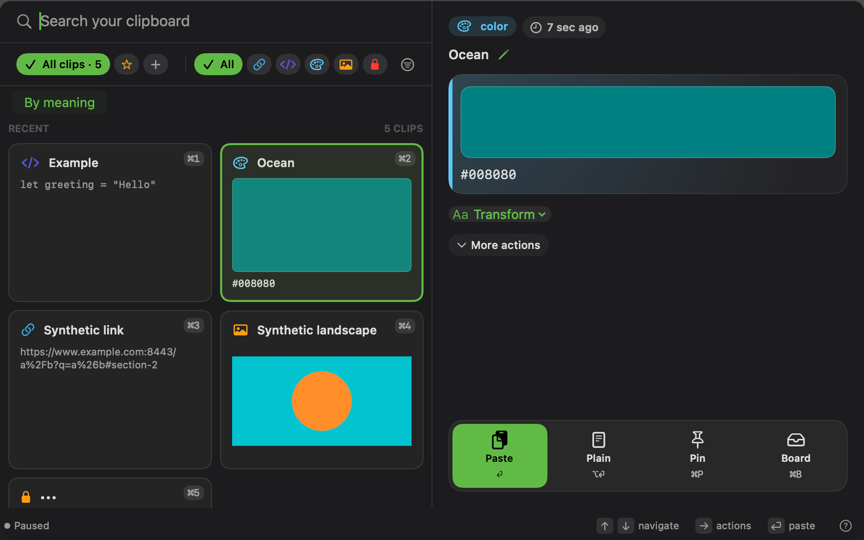This screenshot has height=540, width=864.
Task: Filter clips by code type
Action: click(288, 64)
